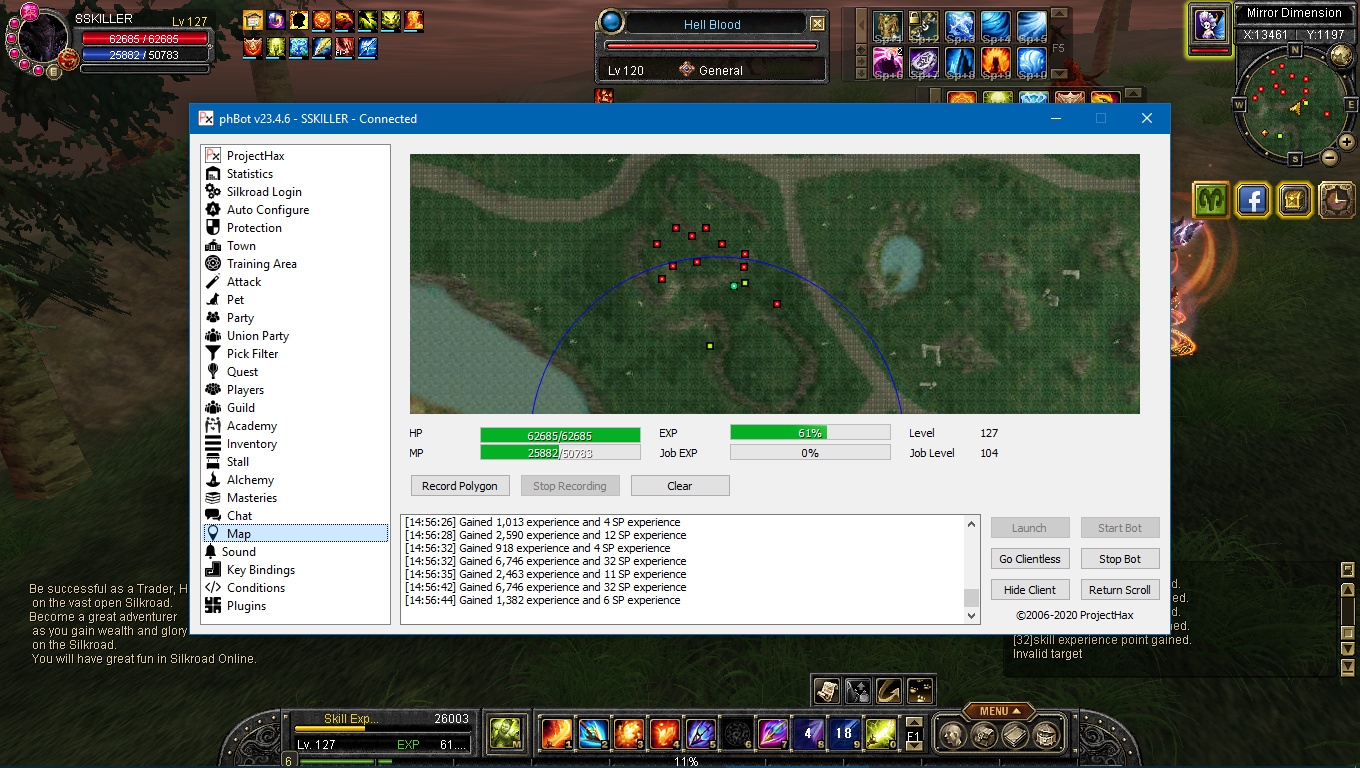Click the Go Clientless button

tap(1029, 559)
